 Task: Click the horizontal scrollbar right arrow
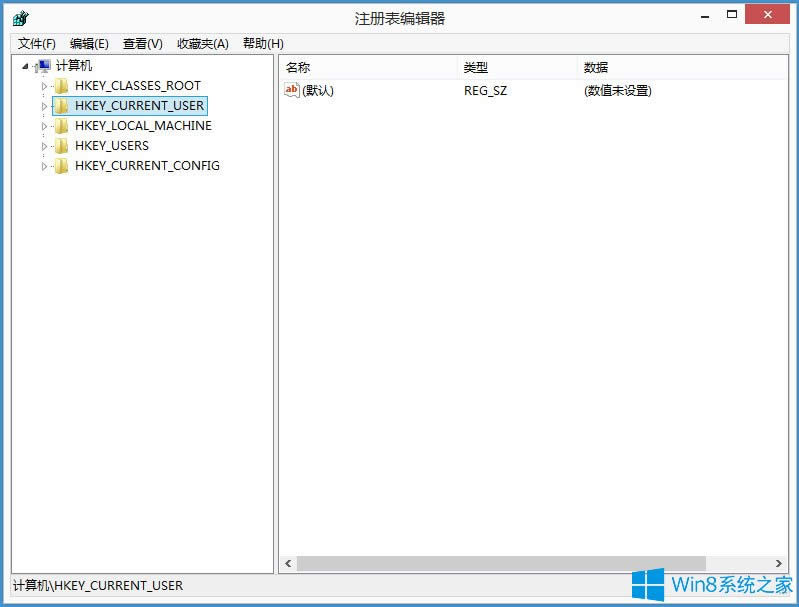click(x=779, y=563)
